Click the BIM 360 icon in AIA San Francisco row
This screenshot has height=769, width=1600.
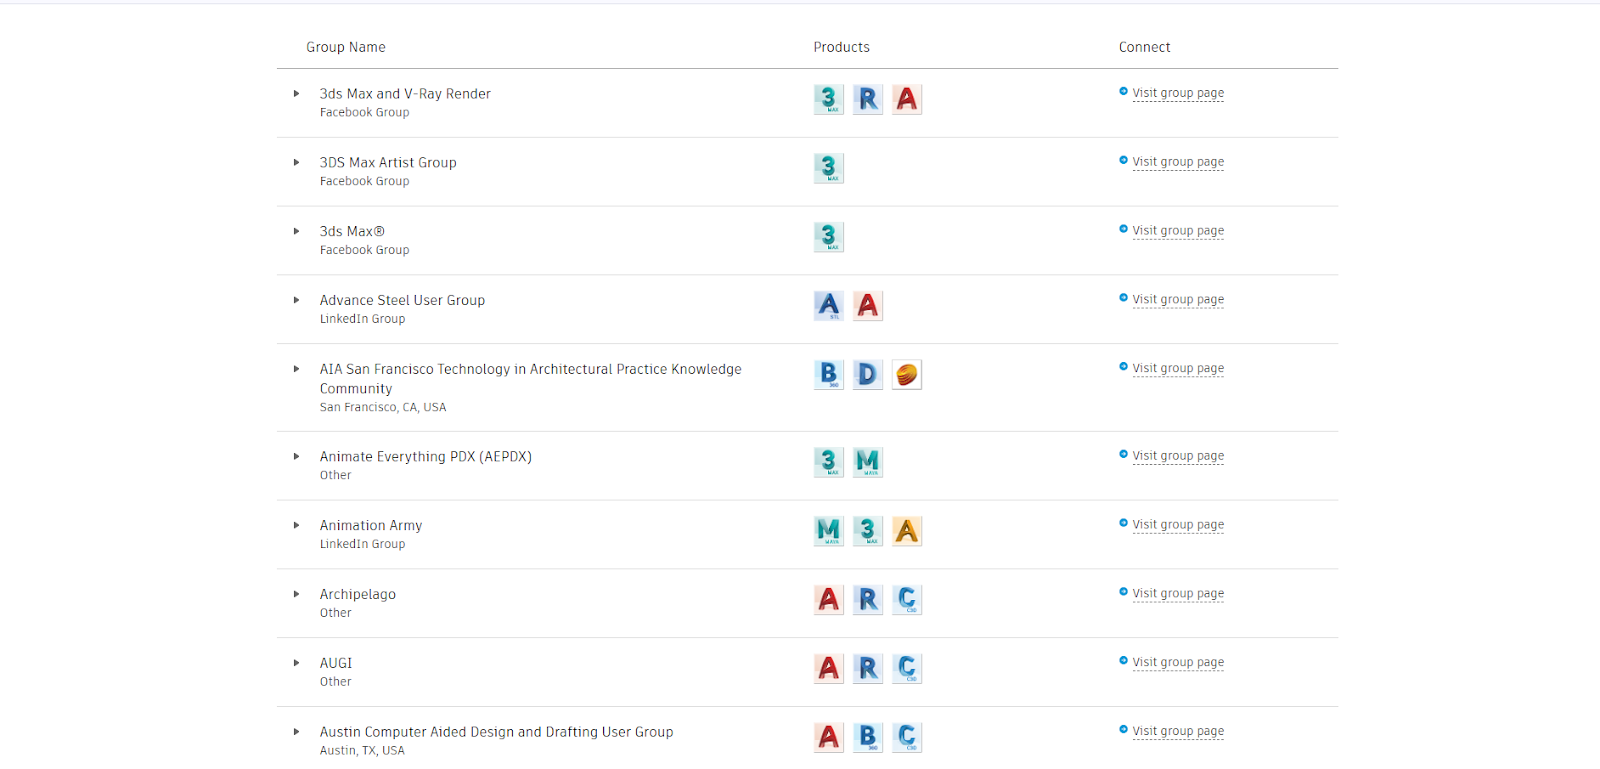[x=828, y=374]
